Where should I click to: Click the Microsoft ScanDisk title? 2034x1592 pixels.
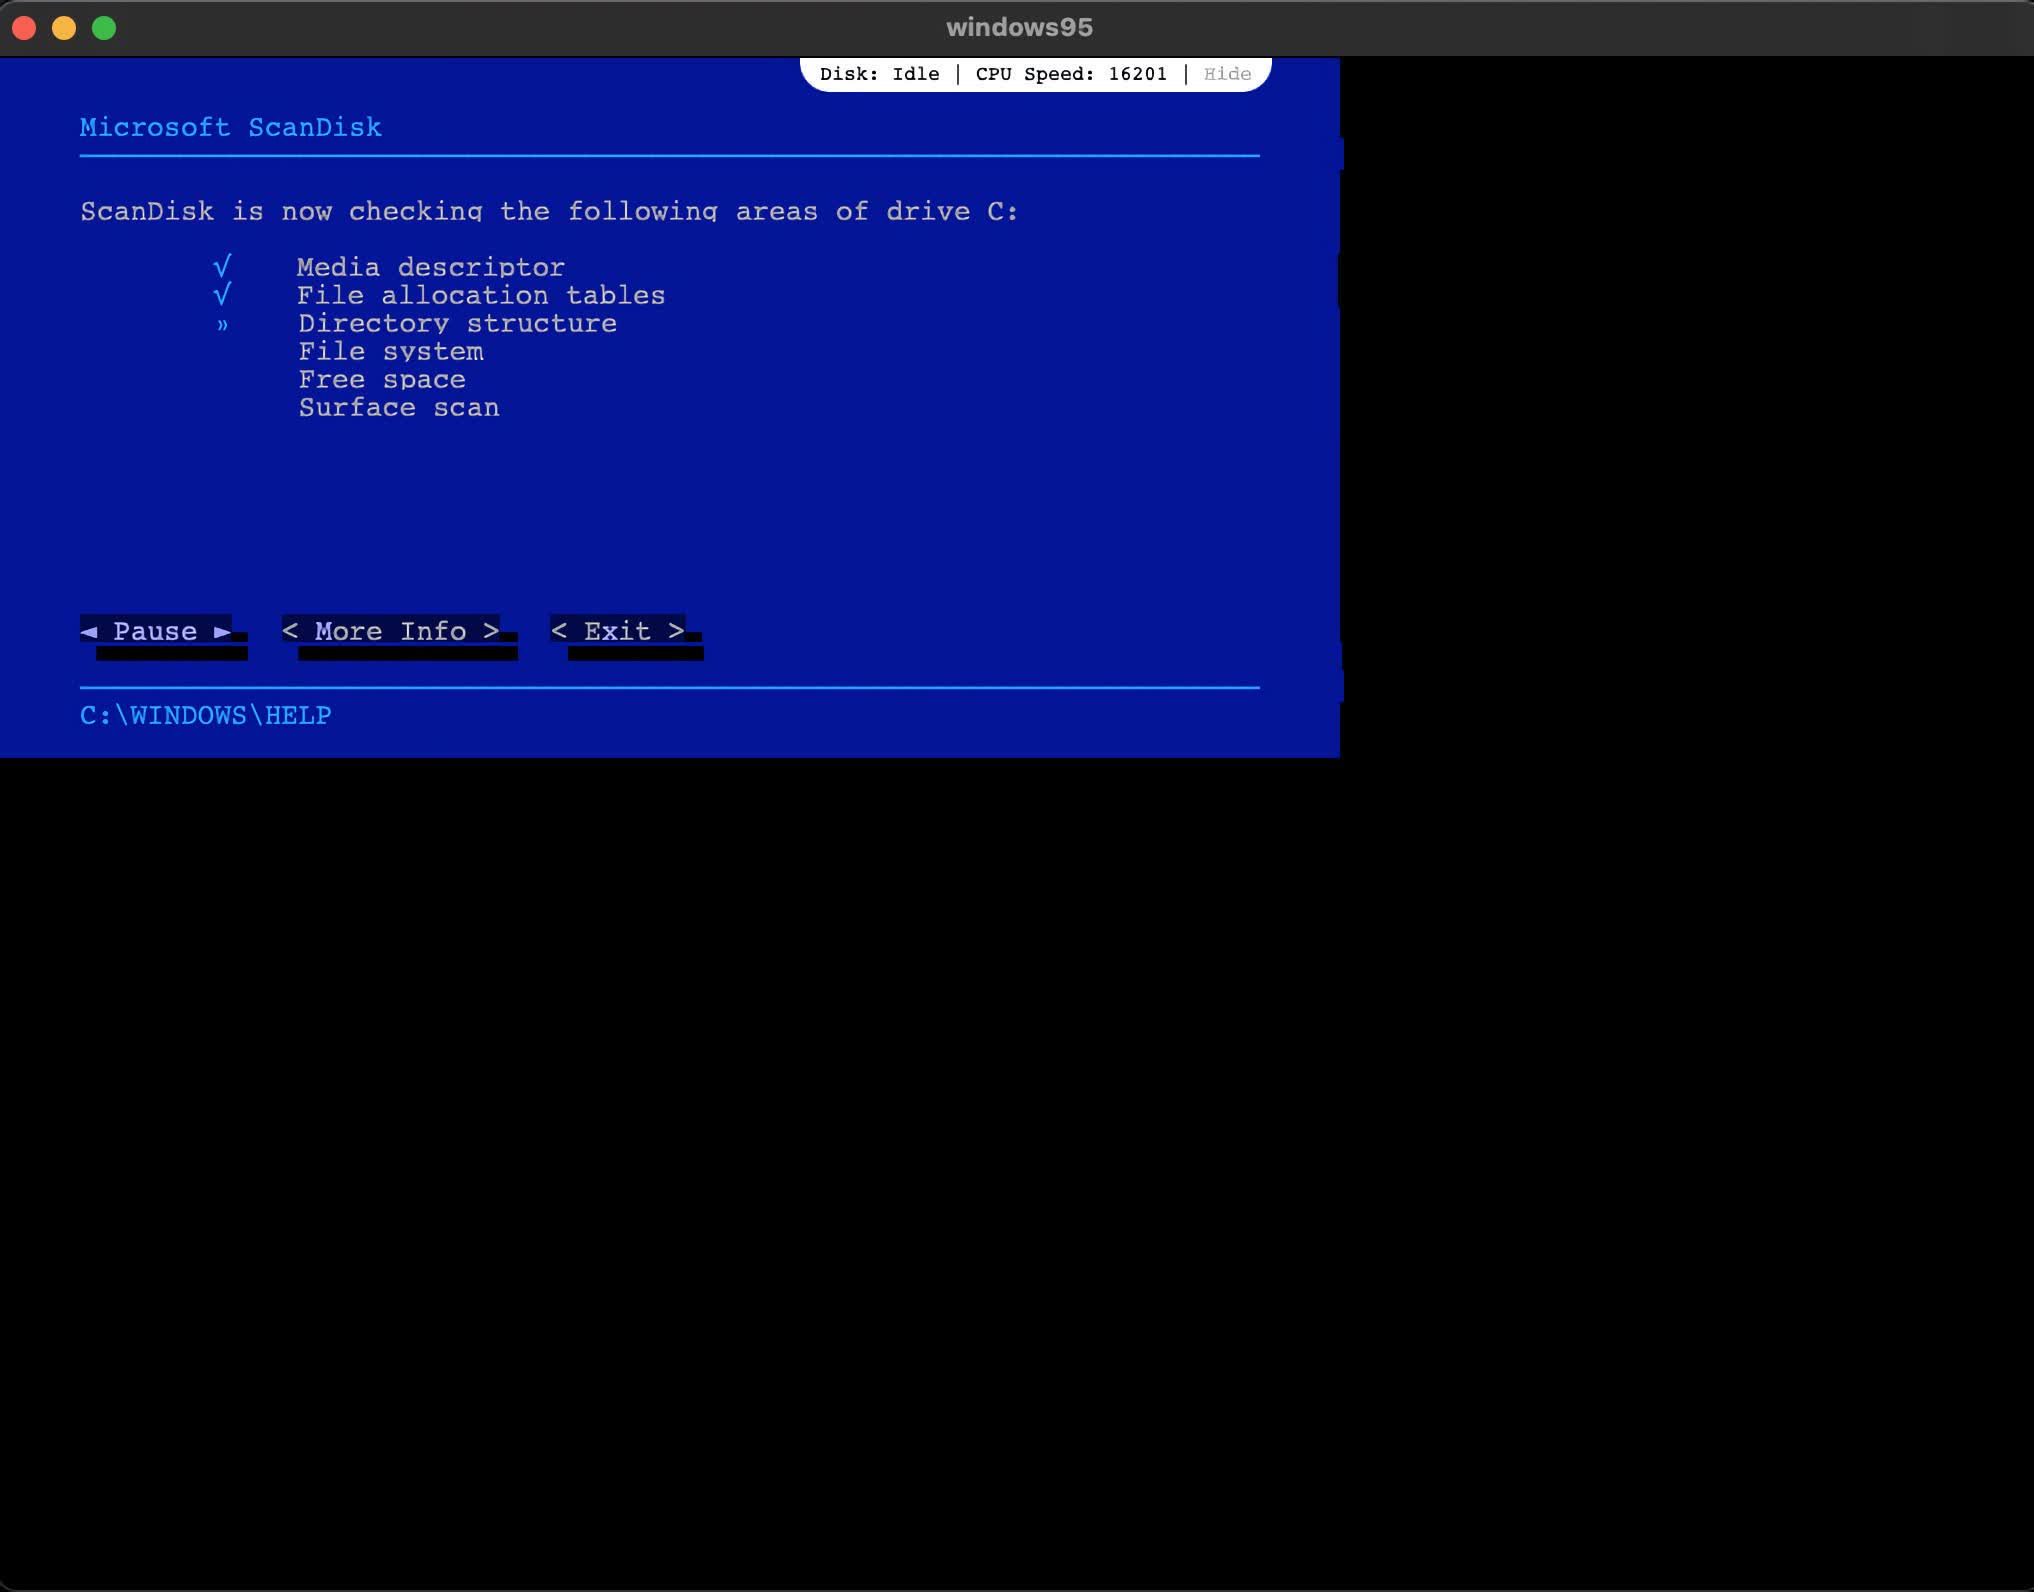click(x=230, y=127)
